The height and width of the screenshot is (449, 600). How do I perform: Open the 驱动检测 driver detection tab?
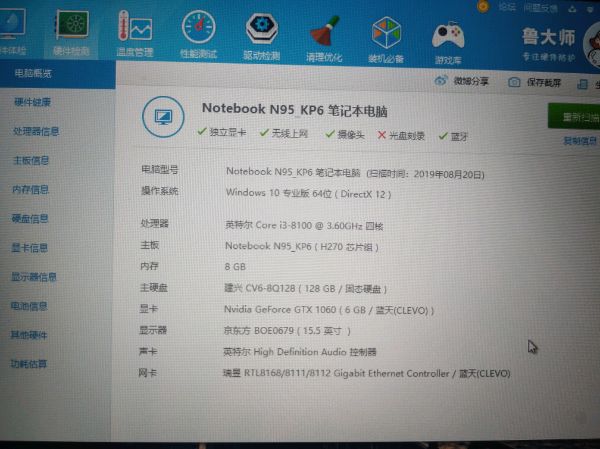coord(262,37)
